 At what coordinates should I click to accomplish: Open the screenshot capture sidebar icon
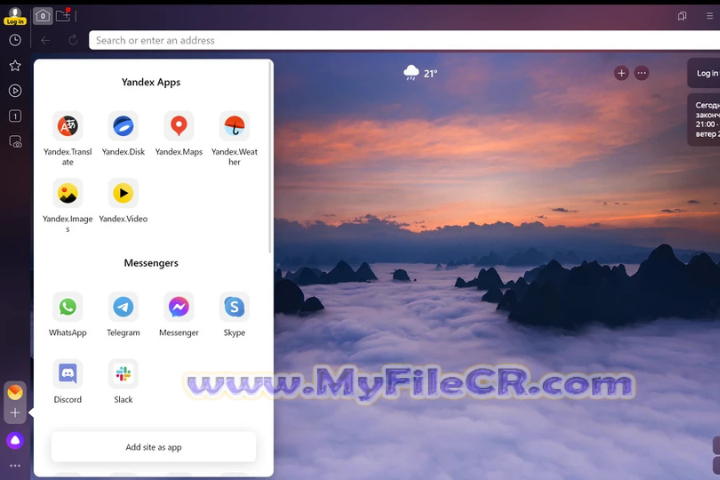click(15, 141)
